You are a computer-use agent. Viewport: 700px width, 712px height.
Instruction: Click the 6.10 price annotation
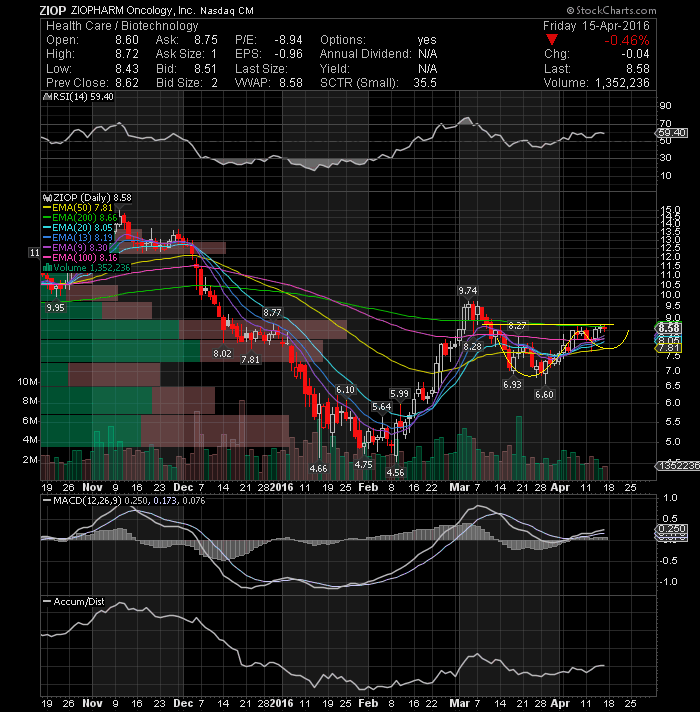pos(345,390)
